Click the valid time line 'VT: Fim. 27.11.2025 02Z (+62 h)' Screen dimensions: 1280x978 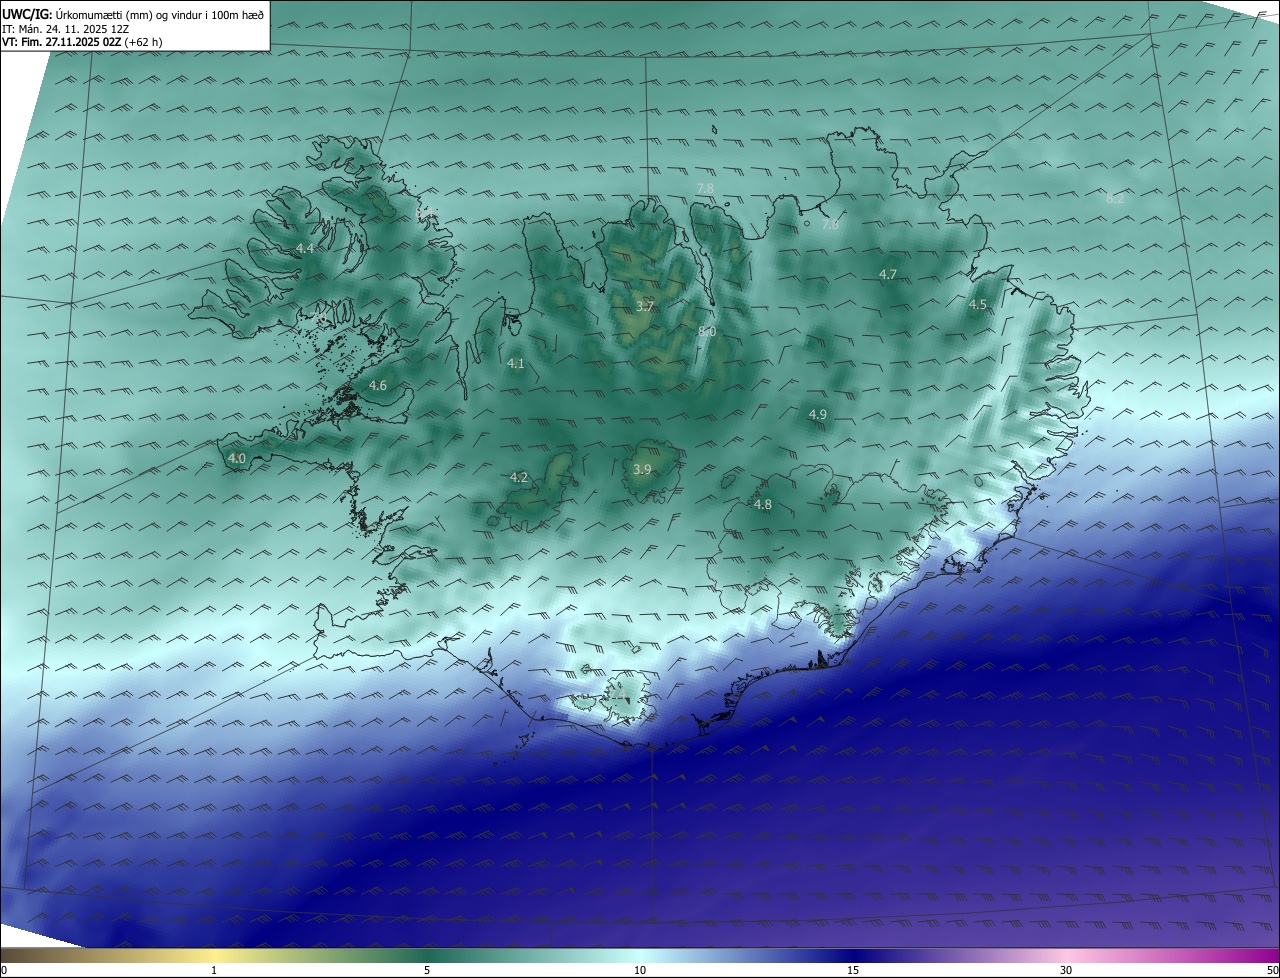point(82,42)
